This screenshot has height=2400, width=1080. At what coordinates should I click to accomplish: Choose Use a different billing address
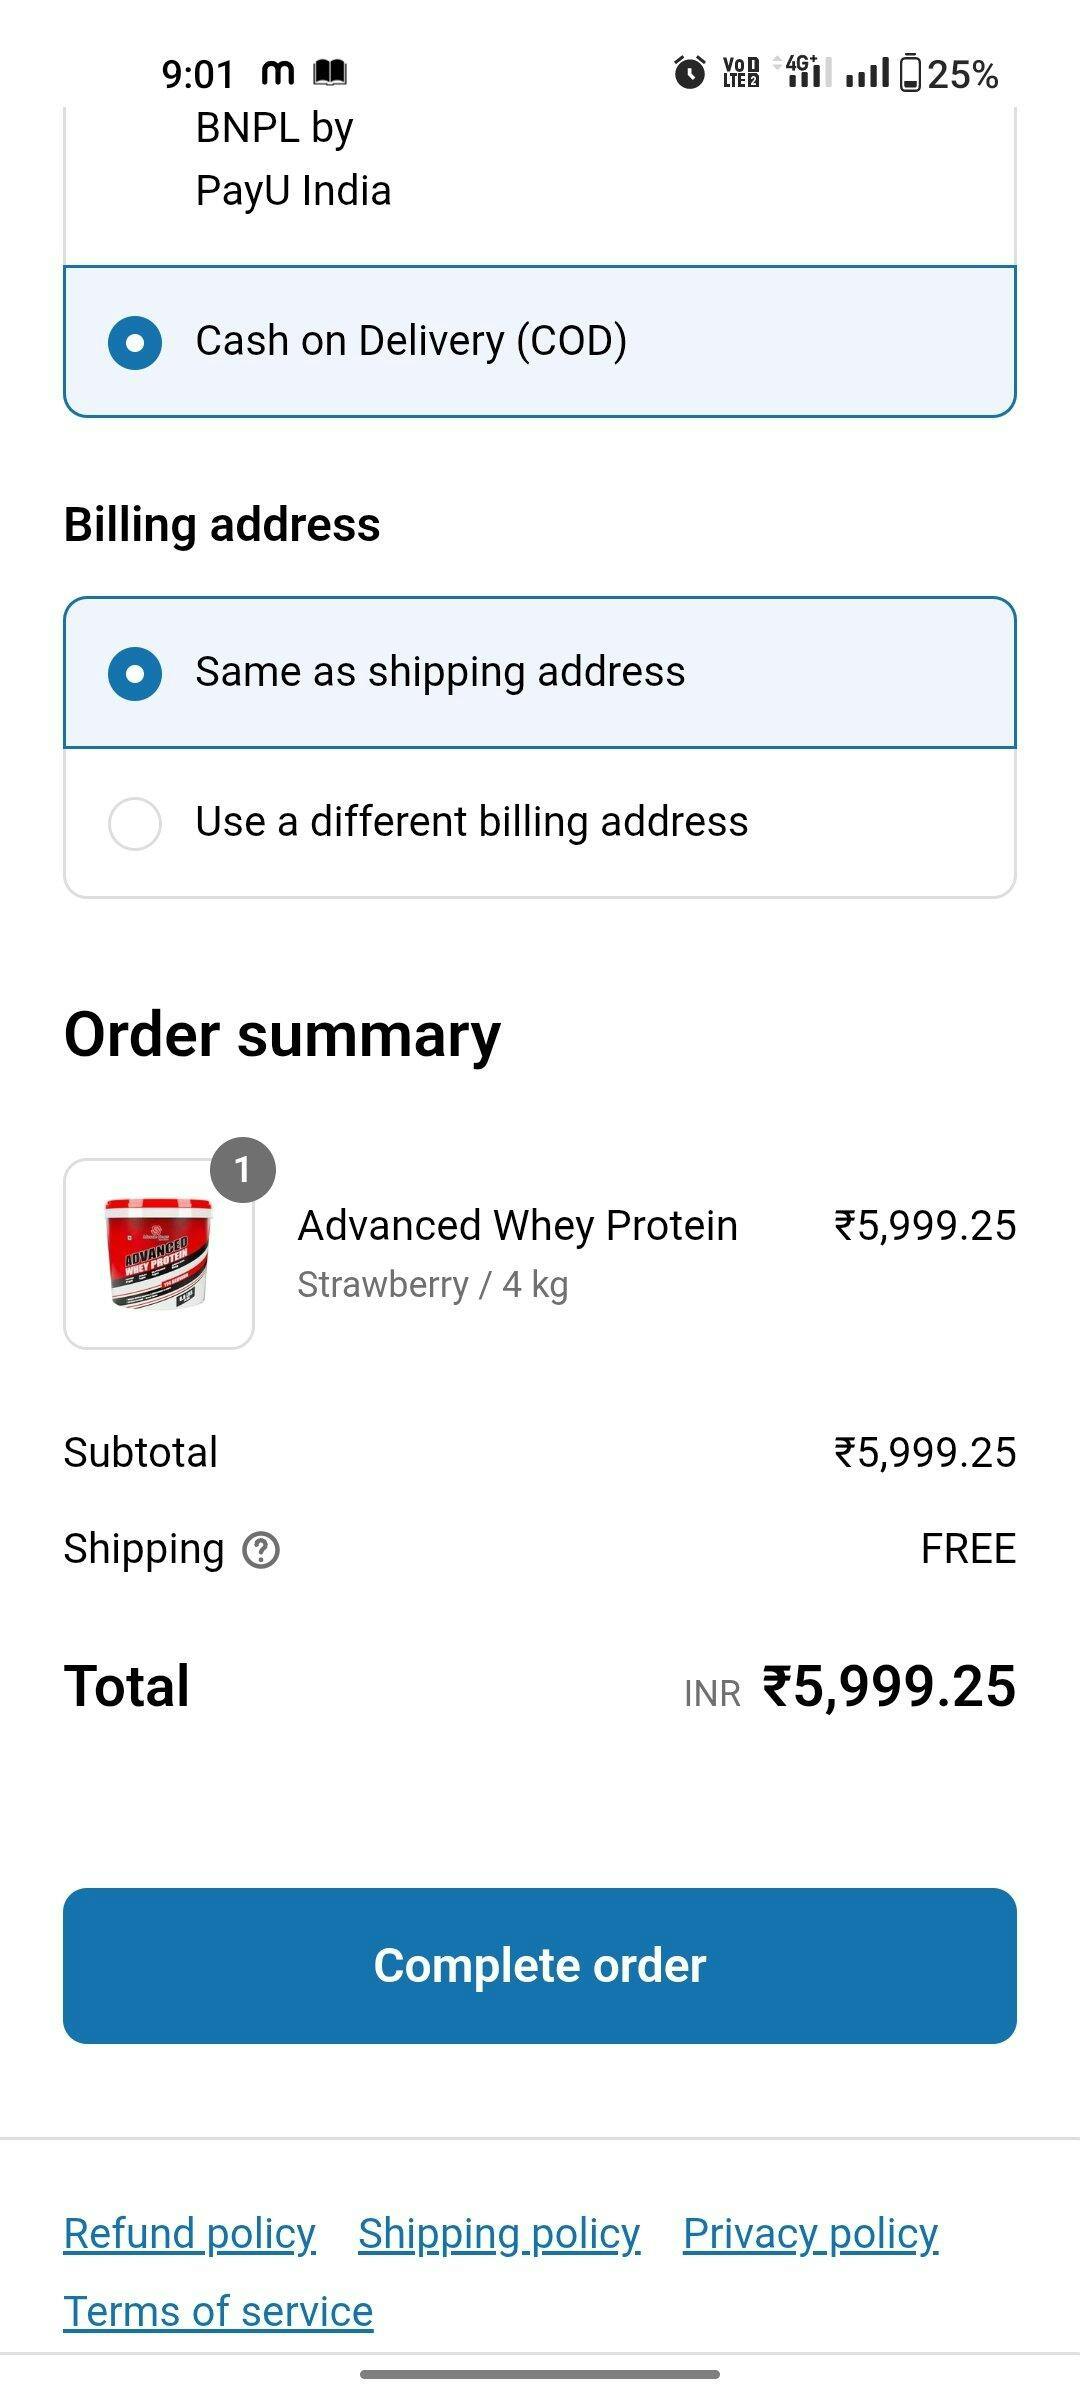135,823
